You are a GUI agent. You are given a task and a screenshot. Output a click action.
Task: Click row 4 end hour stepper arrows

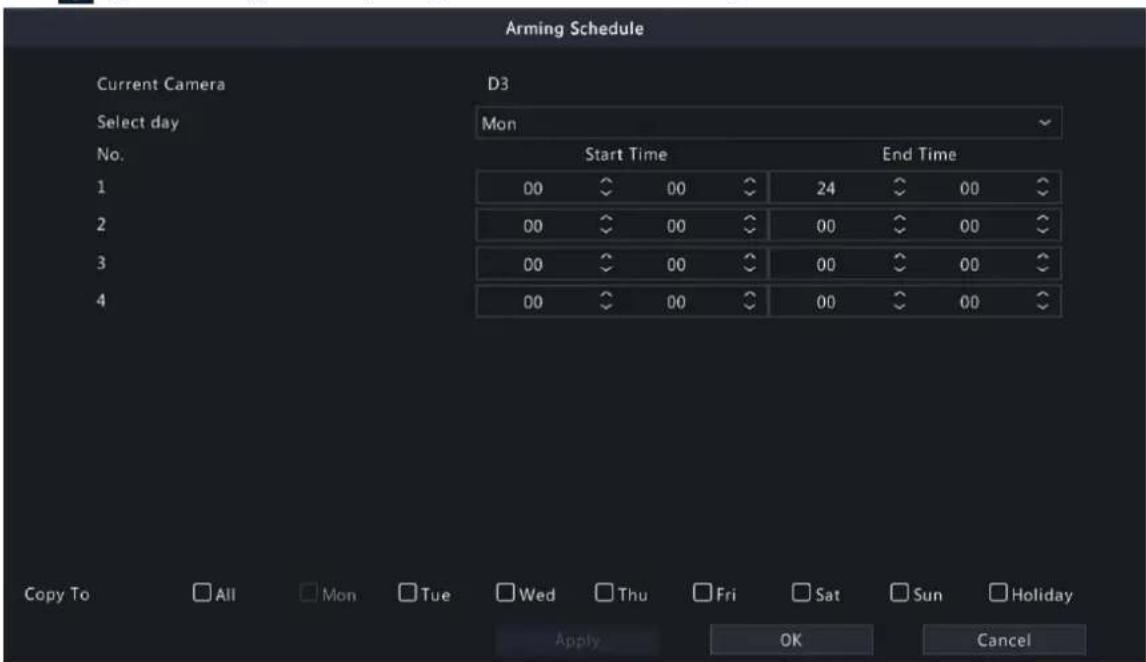point(900,302)
